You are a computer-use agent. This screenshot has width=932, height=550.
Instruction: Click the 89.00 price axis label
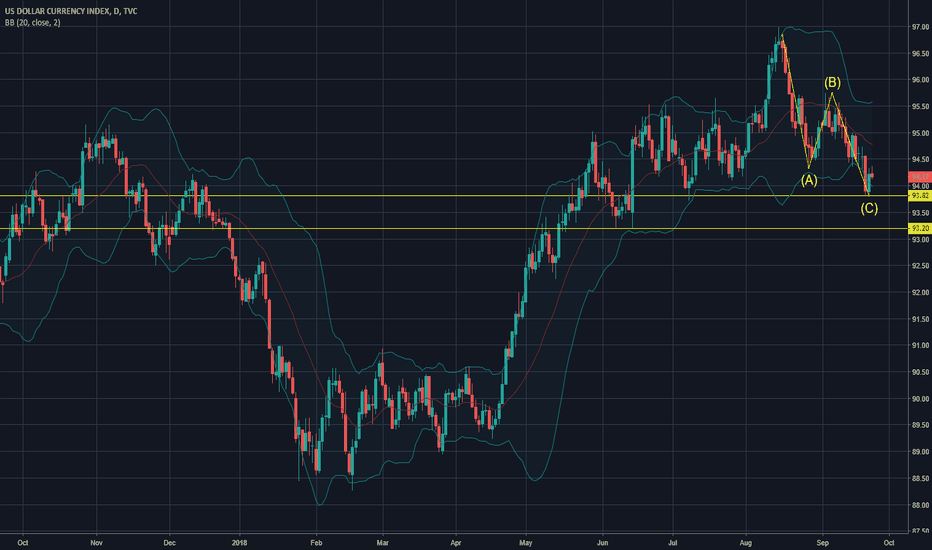[920, 452]
